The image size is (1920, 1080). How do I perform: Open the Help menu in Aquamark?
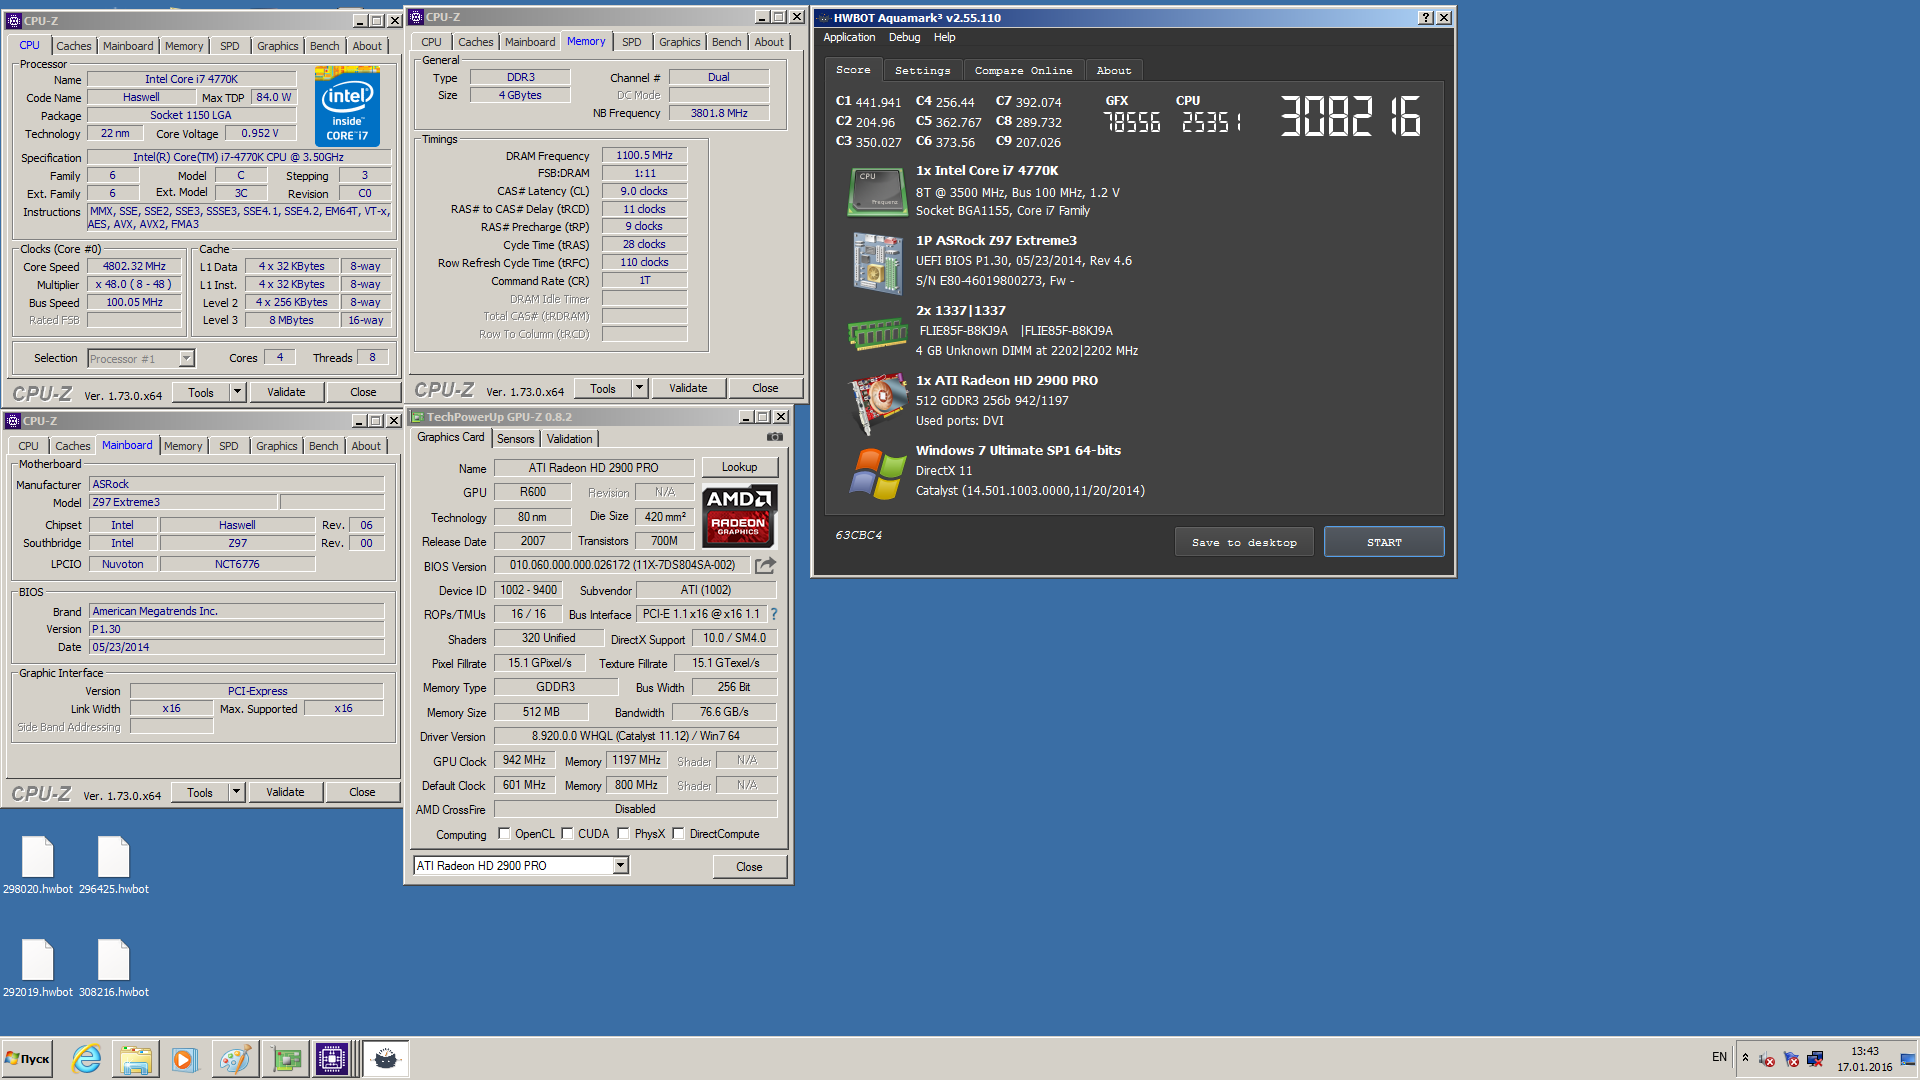[944, 37]
